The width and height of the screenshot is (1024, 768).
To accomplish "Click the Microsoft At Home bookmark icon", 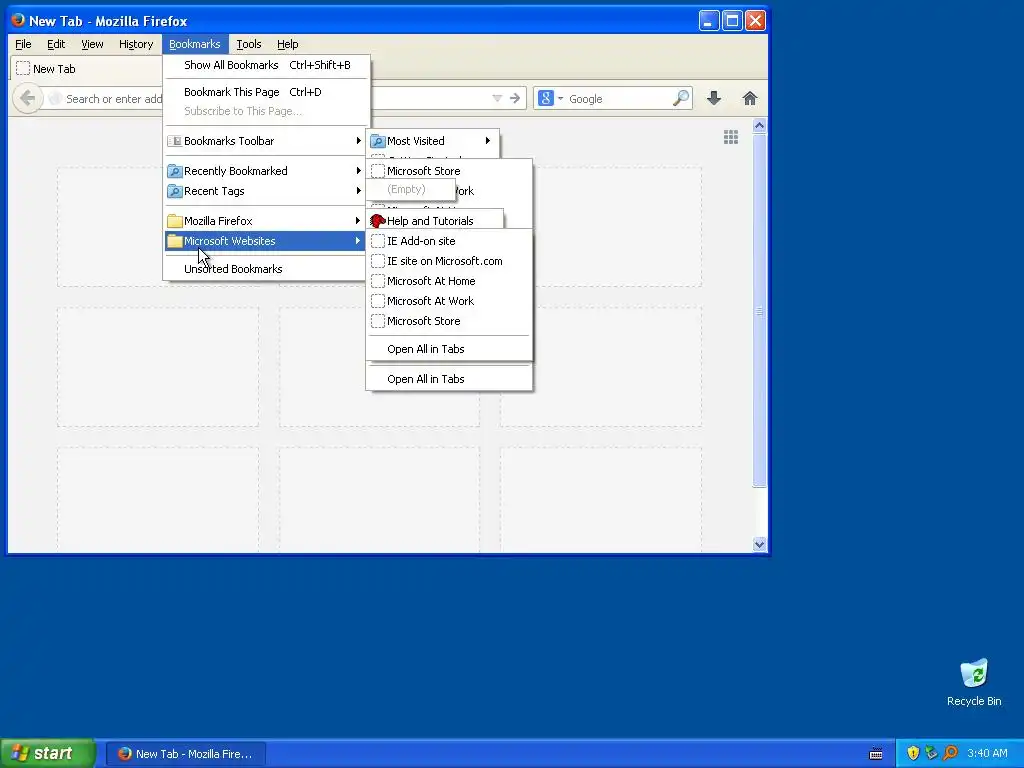I will pyautogui.click(x=377, y=281).
